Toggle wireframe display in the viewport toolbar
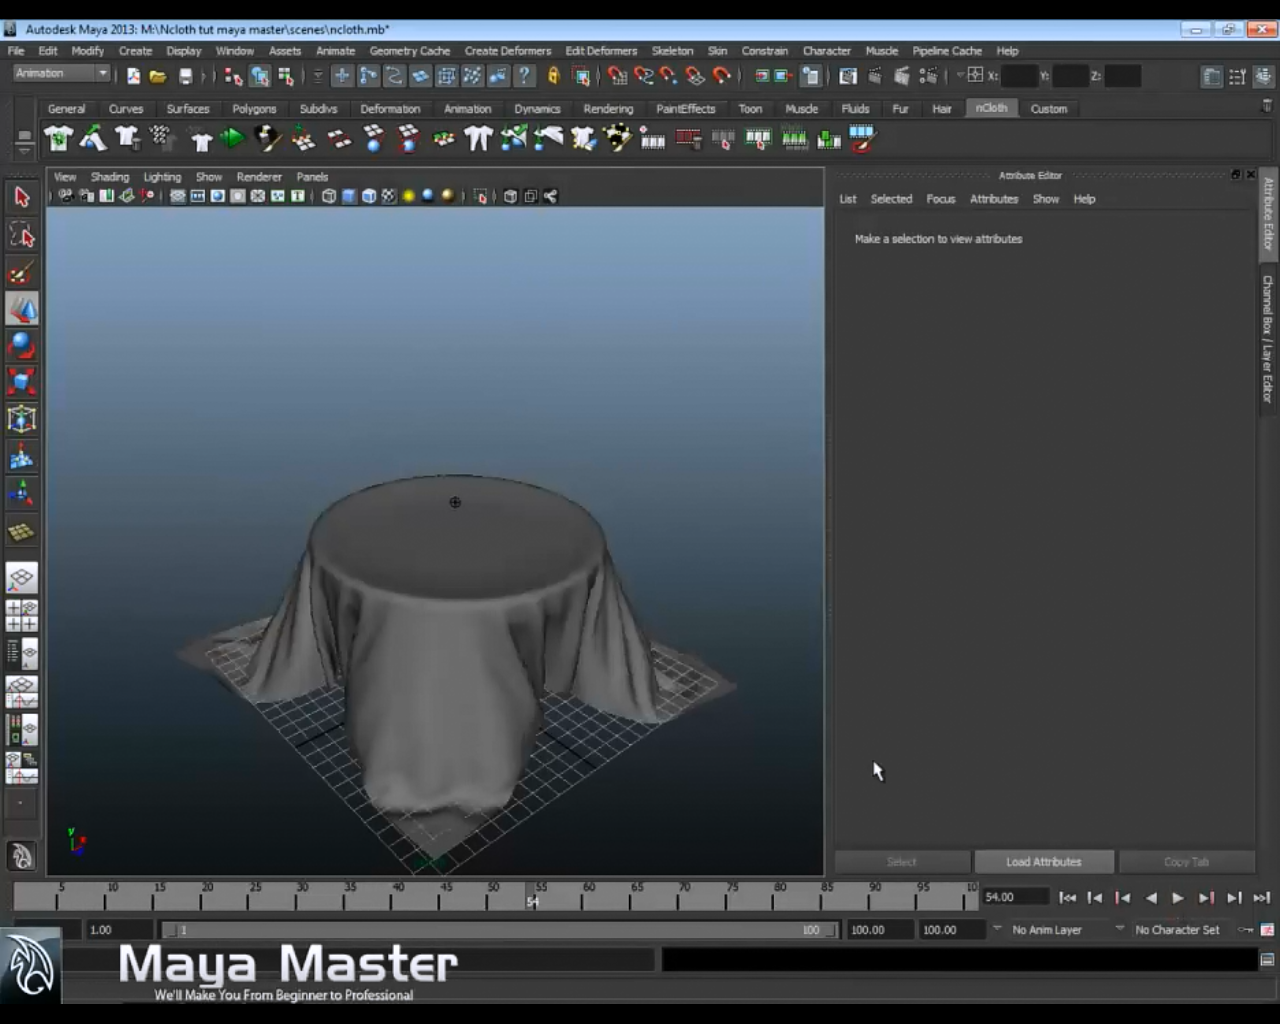Image resolution: width=1280 pixels, height=1024 pixels. pos(328,196)
